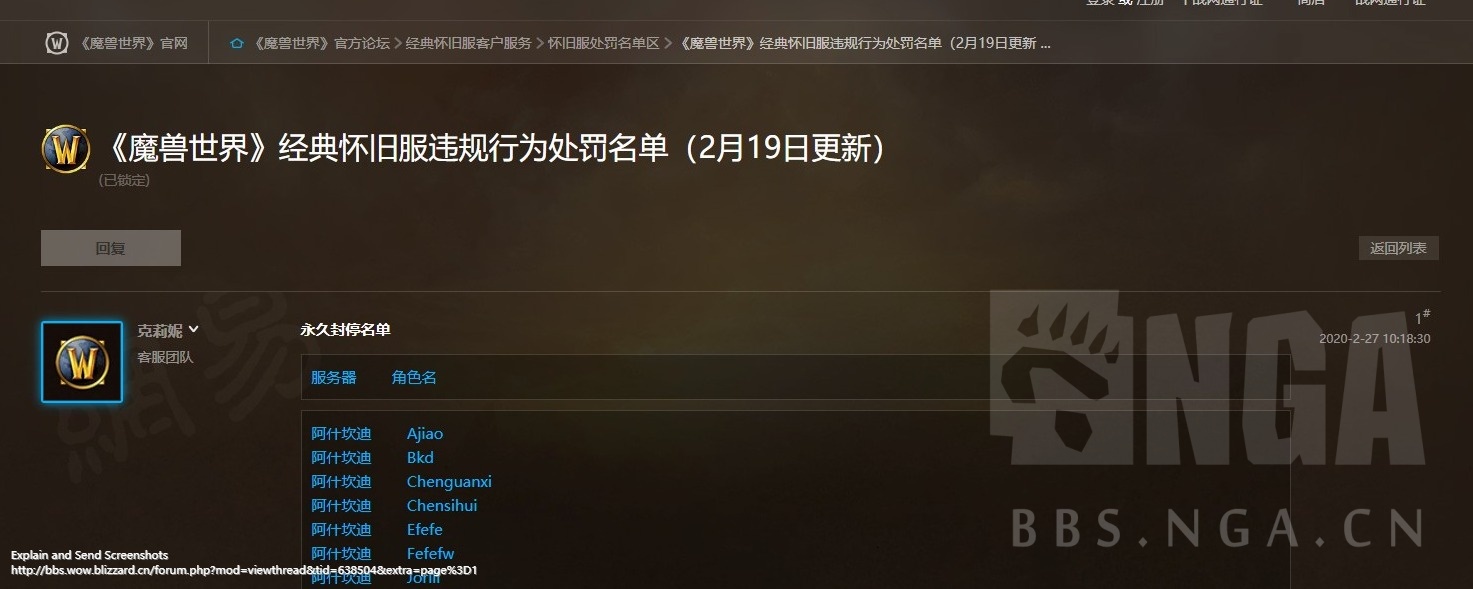Click character name Efefe
This screenshot has width=1473, height=589.
click(424, 529)
